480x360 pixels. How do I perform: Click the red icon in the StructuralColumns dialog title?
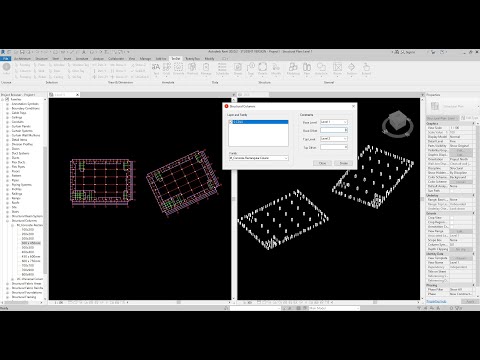click(x=226, y=106)
